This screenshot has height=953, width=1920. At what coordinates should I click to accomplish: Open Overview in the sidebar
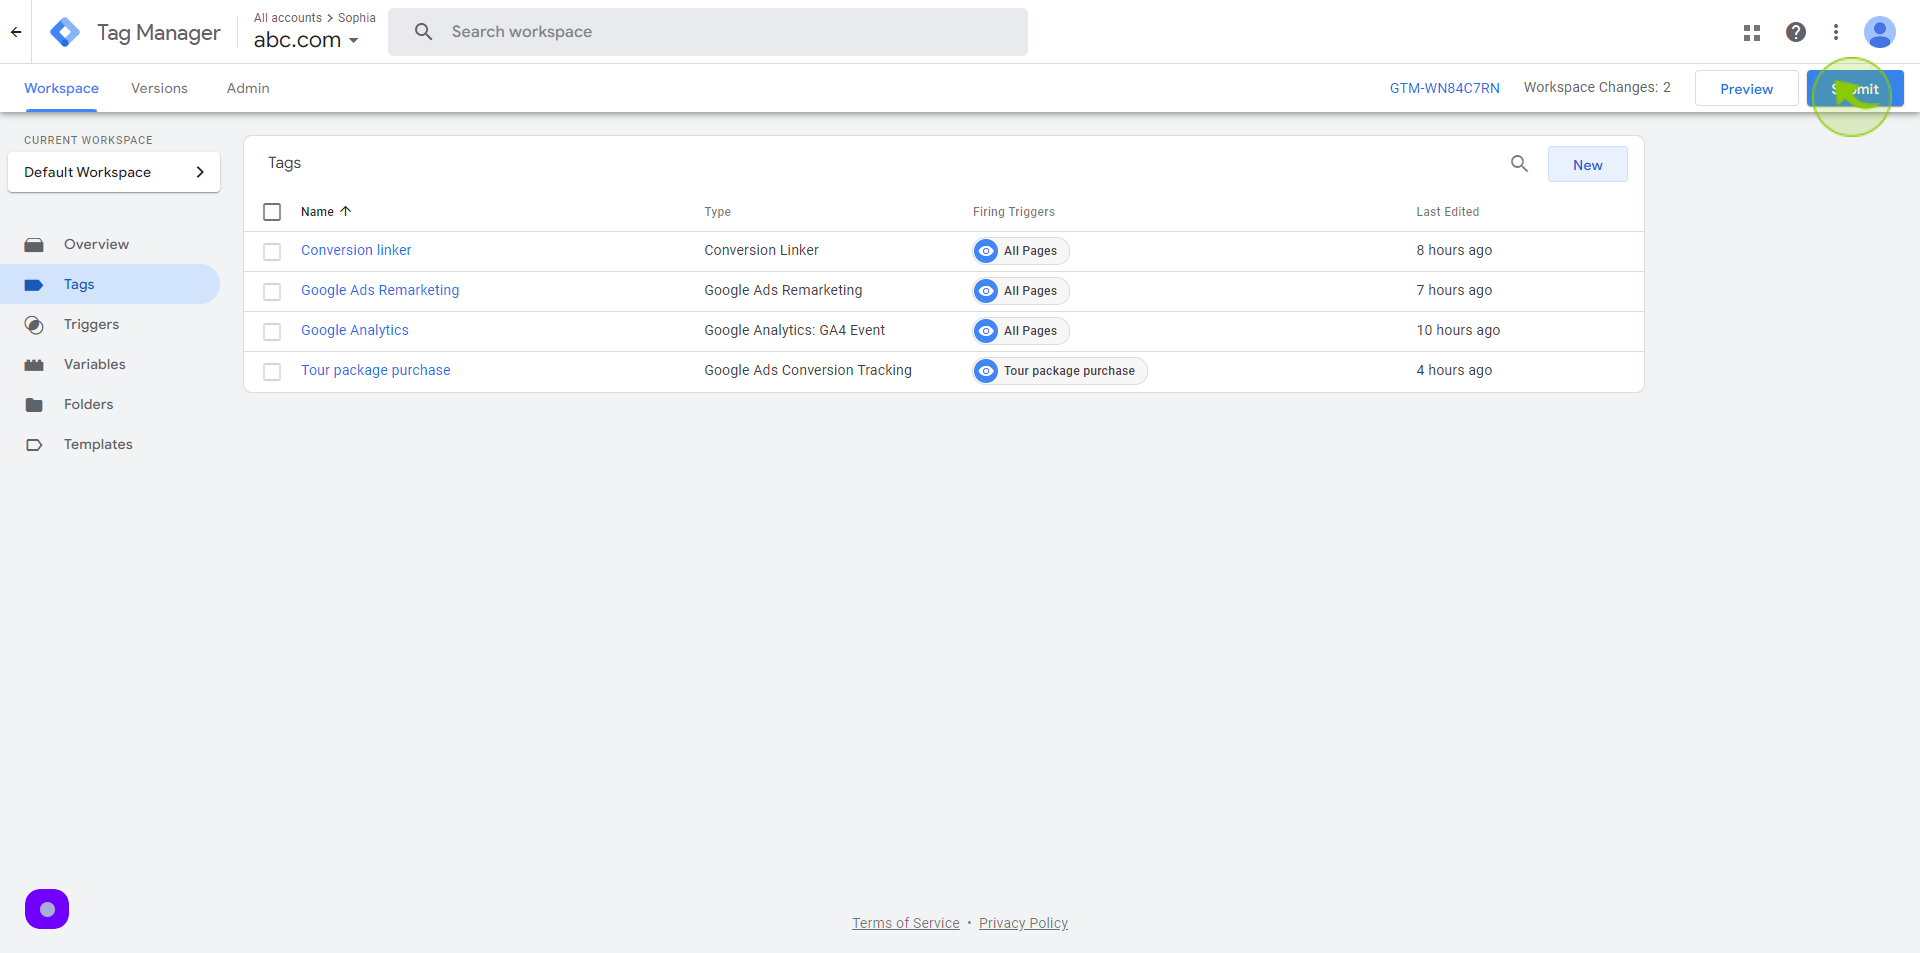(96, 244)
